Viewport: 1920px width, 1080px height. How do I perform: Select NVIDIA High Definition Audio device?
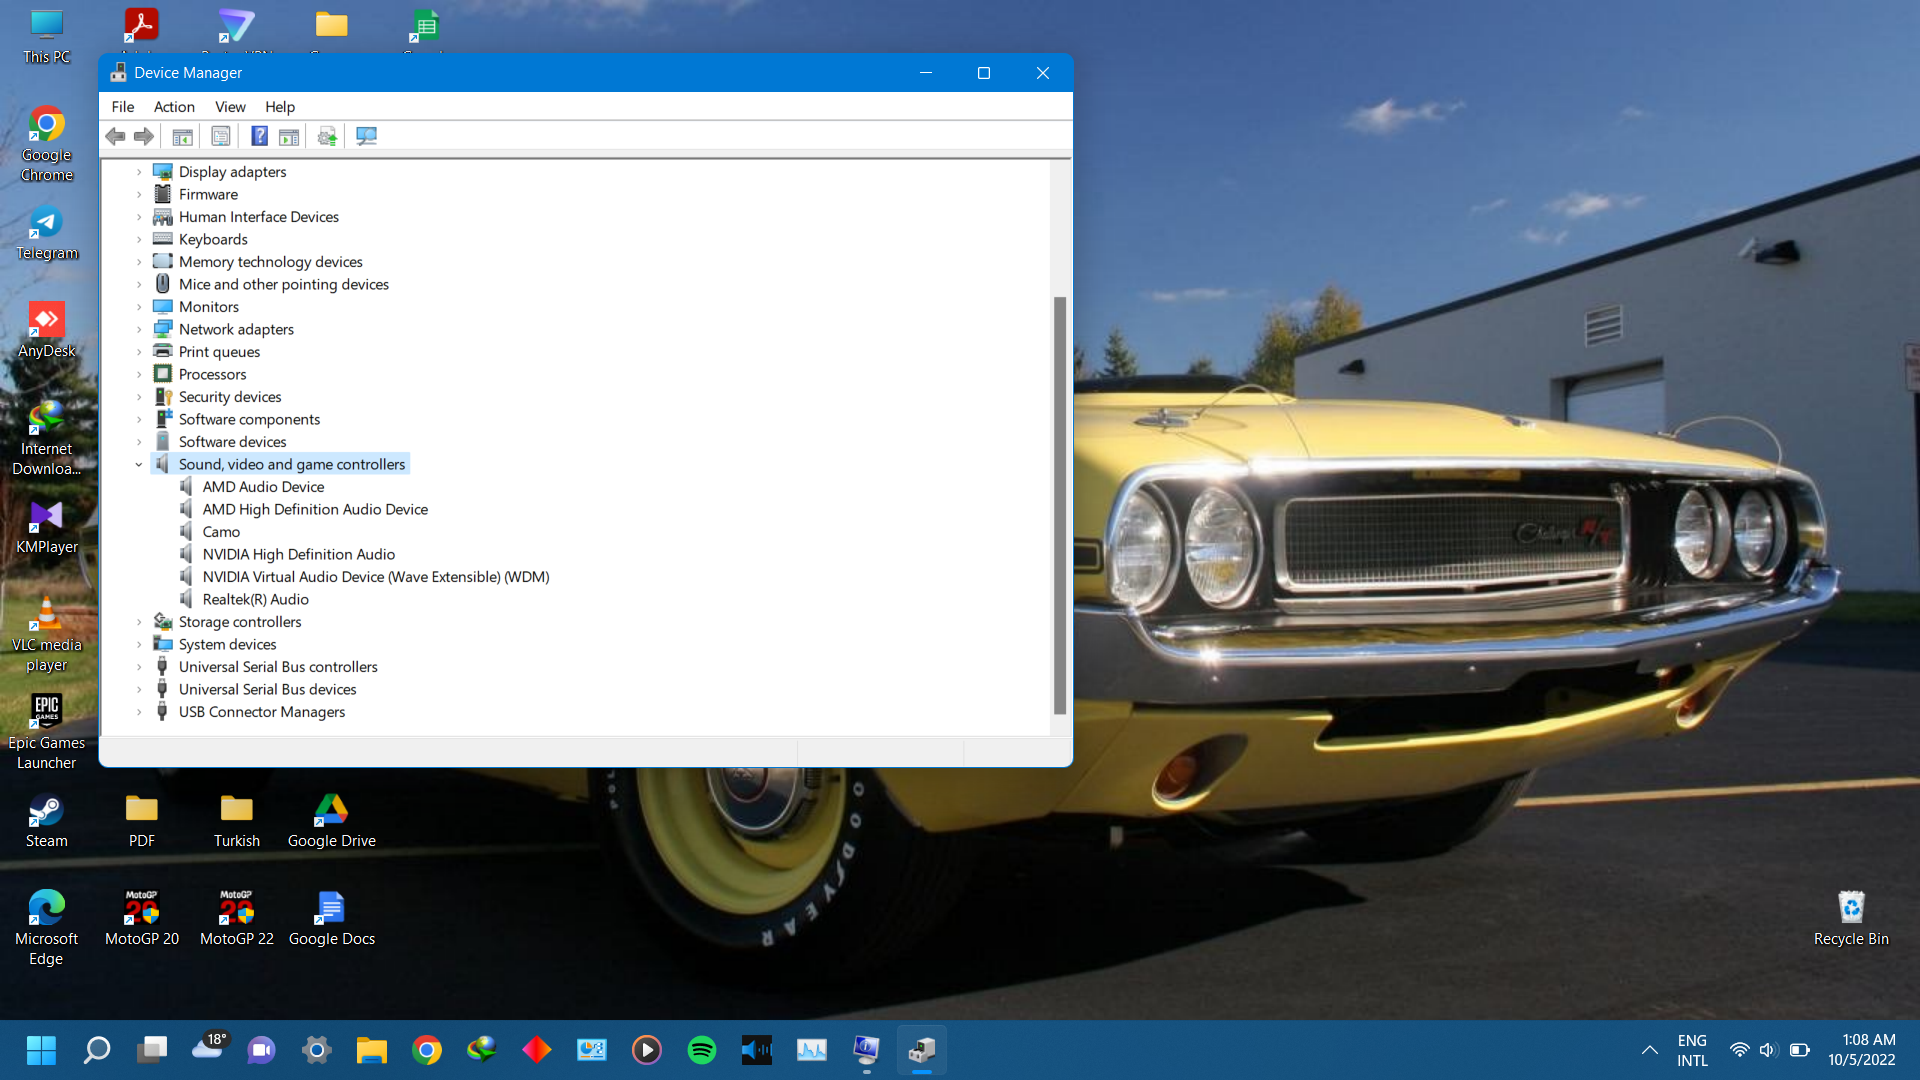tap(298, 554)
